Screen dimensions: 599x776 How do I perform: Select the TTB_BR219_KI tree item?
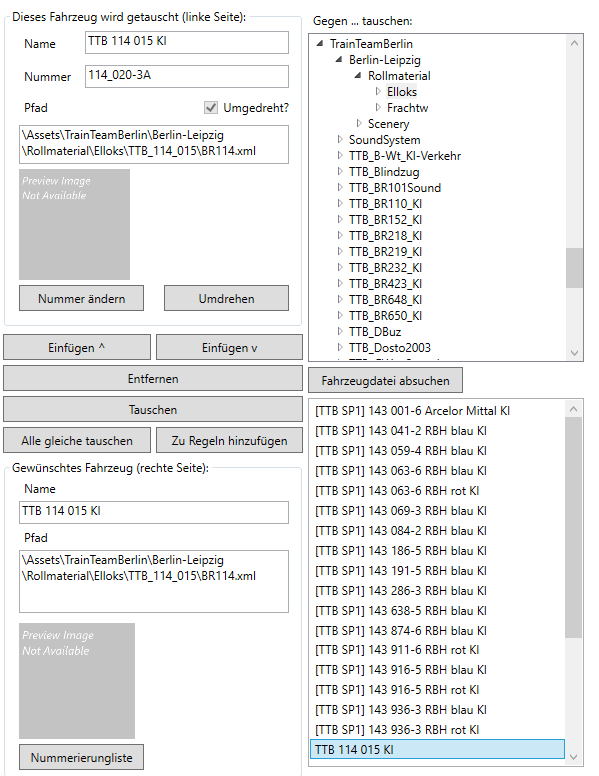tap(385, 251)
